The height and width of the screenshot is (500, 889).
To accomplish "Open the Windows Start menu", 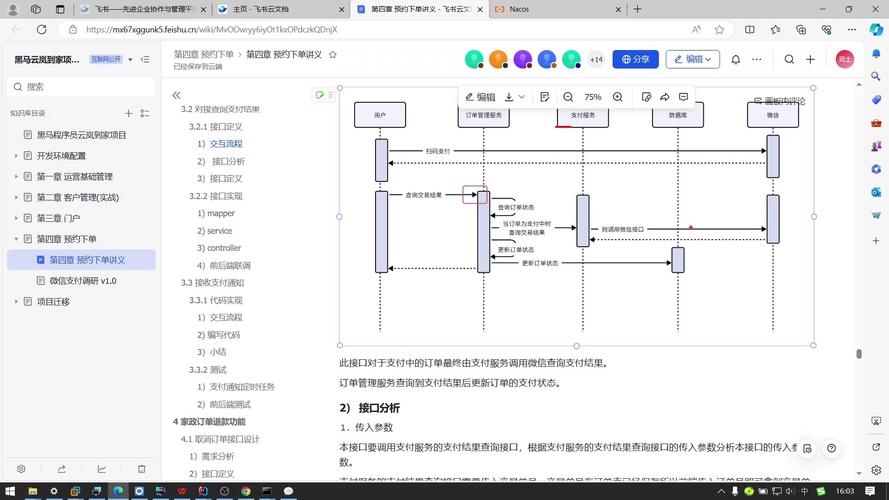I will [10, 491].
